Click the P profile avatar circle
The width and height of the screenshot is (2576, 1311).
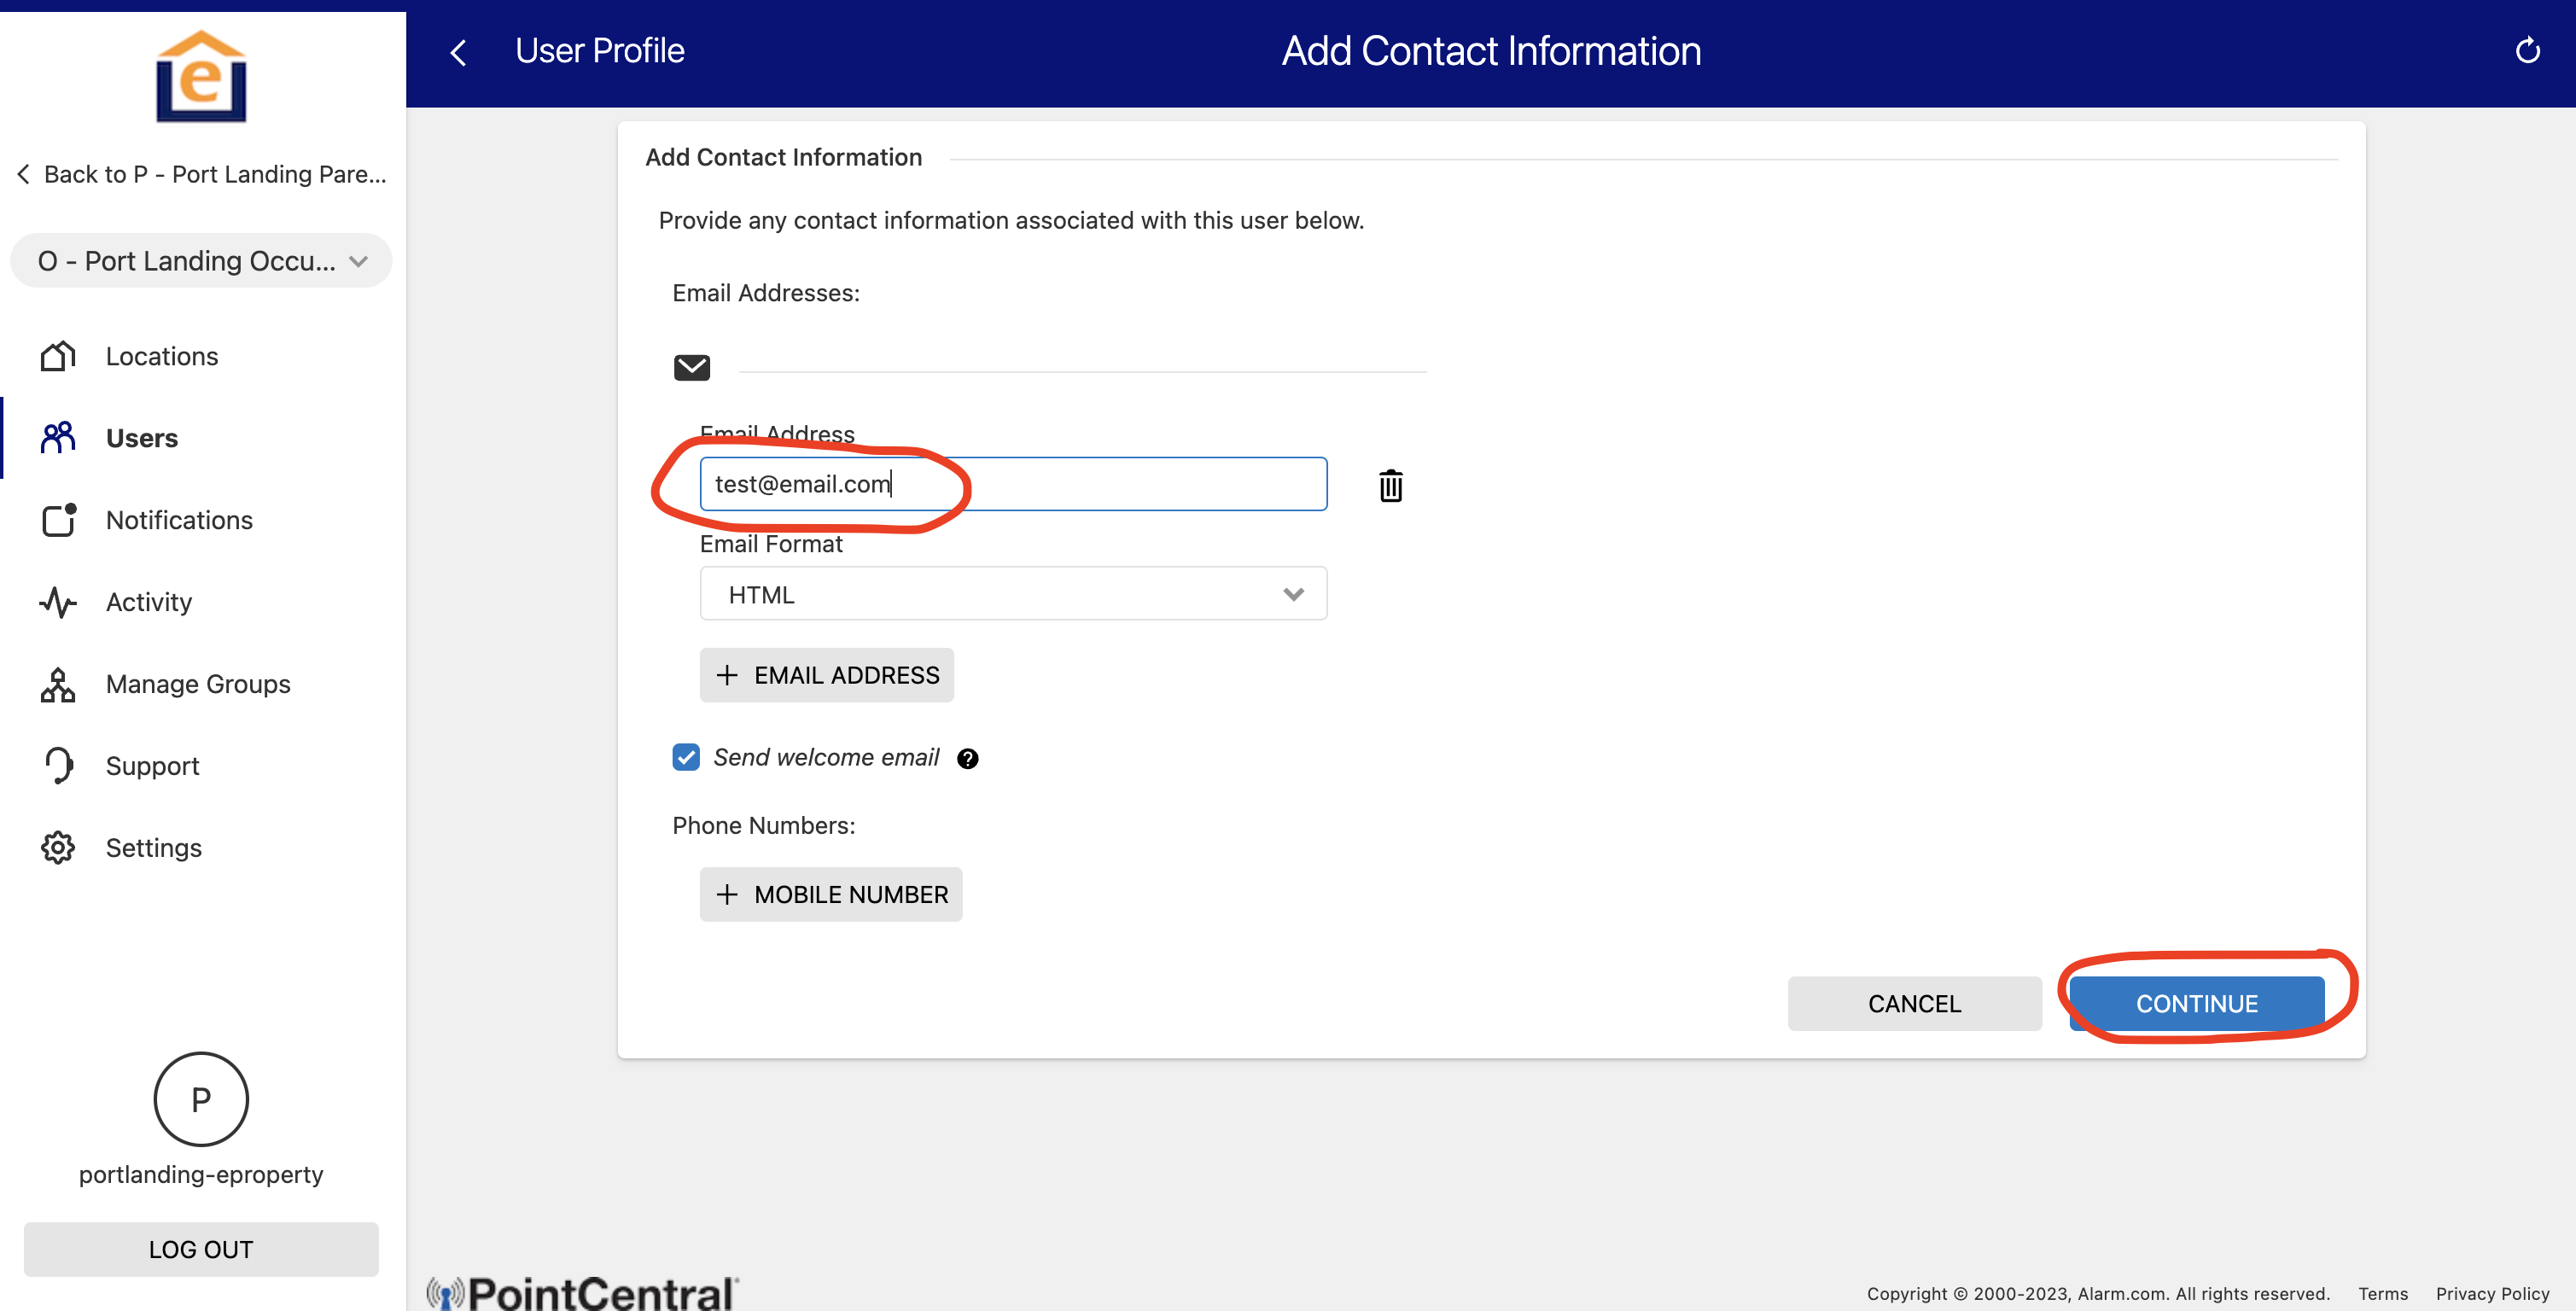[x=200, y=1098]
